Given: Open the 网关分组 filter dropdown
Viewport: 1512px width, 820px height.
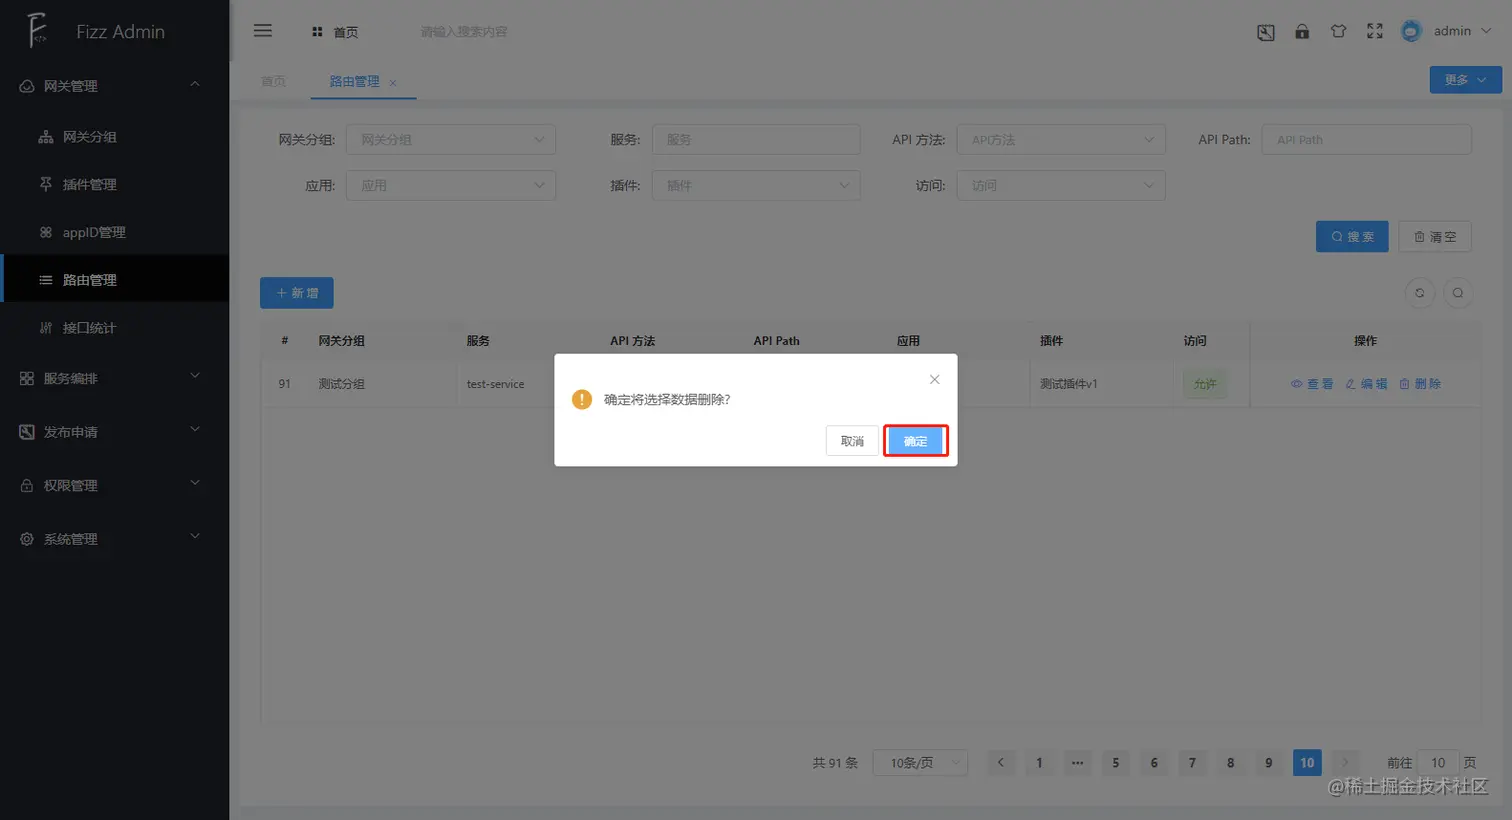Looking at the screenshot, I should pyautogui.click(x=451, y=140).
